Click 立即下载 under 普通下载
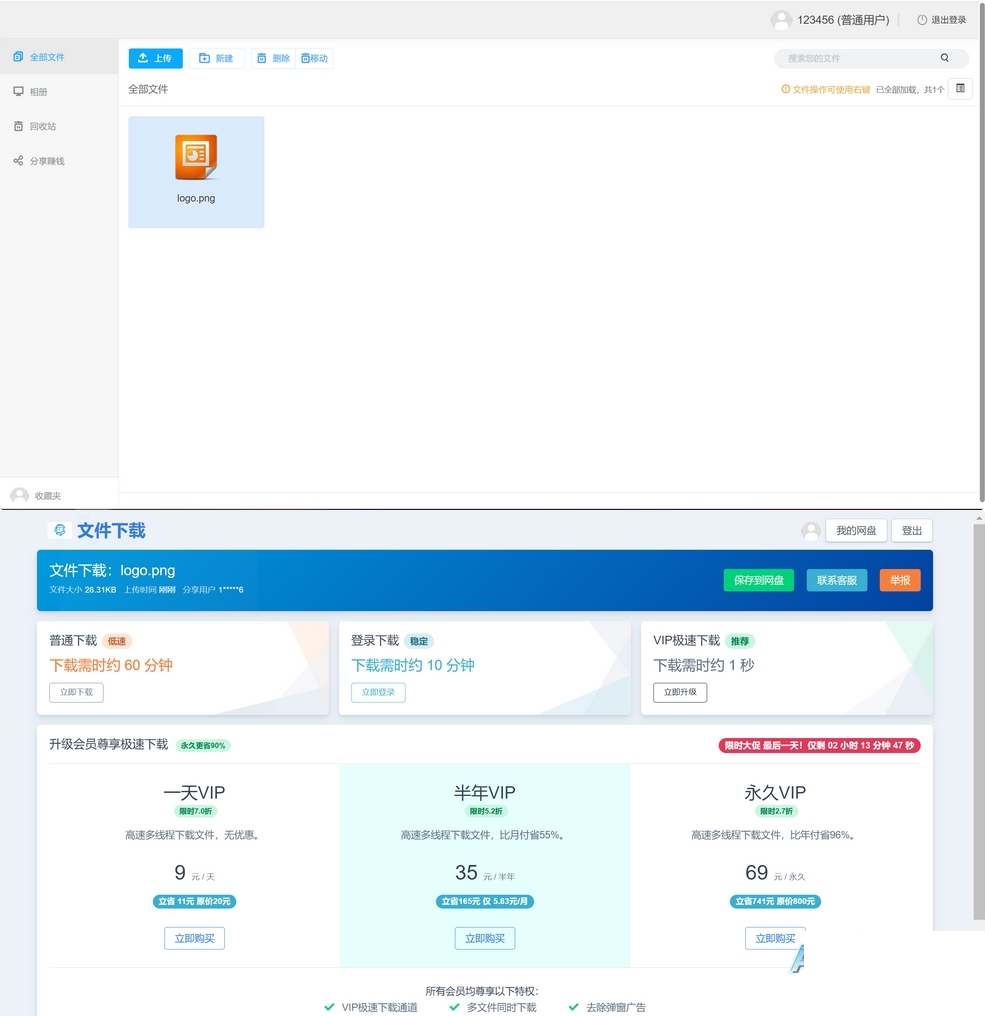The width and height of the screenshot is (985, 1016). click(x=76, y=692)
